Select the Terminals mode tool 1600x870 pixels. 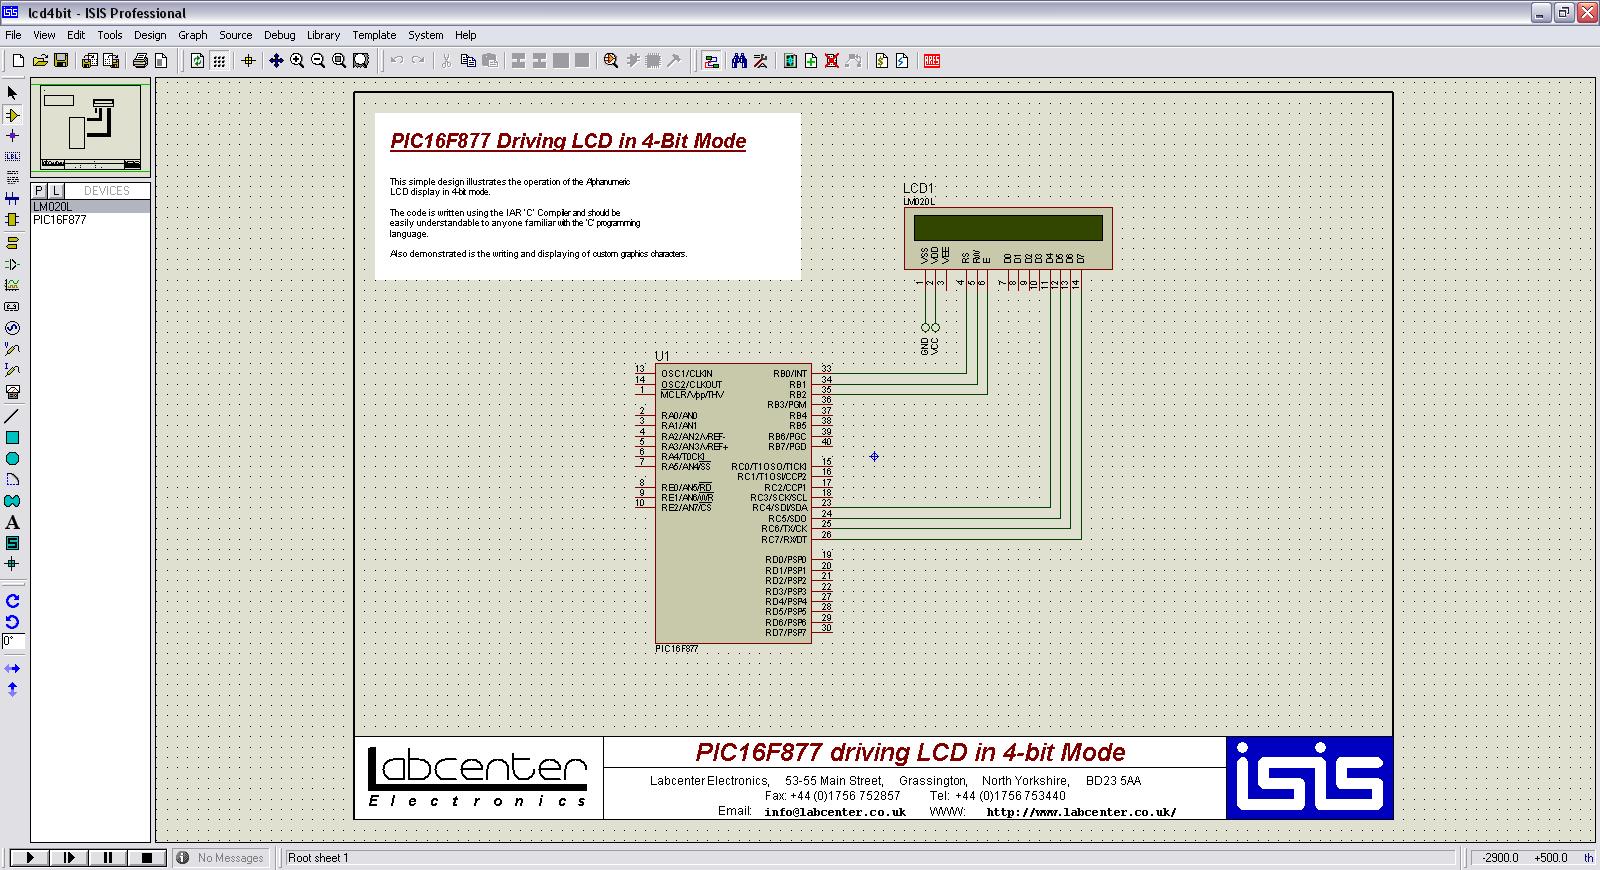click(x=12, y=243)
